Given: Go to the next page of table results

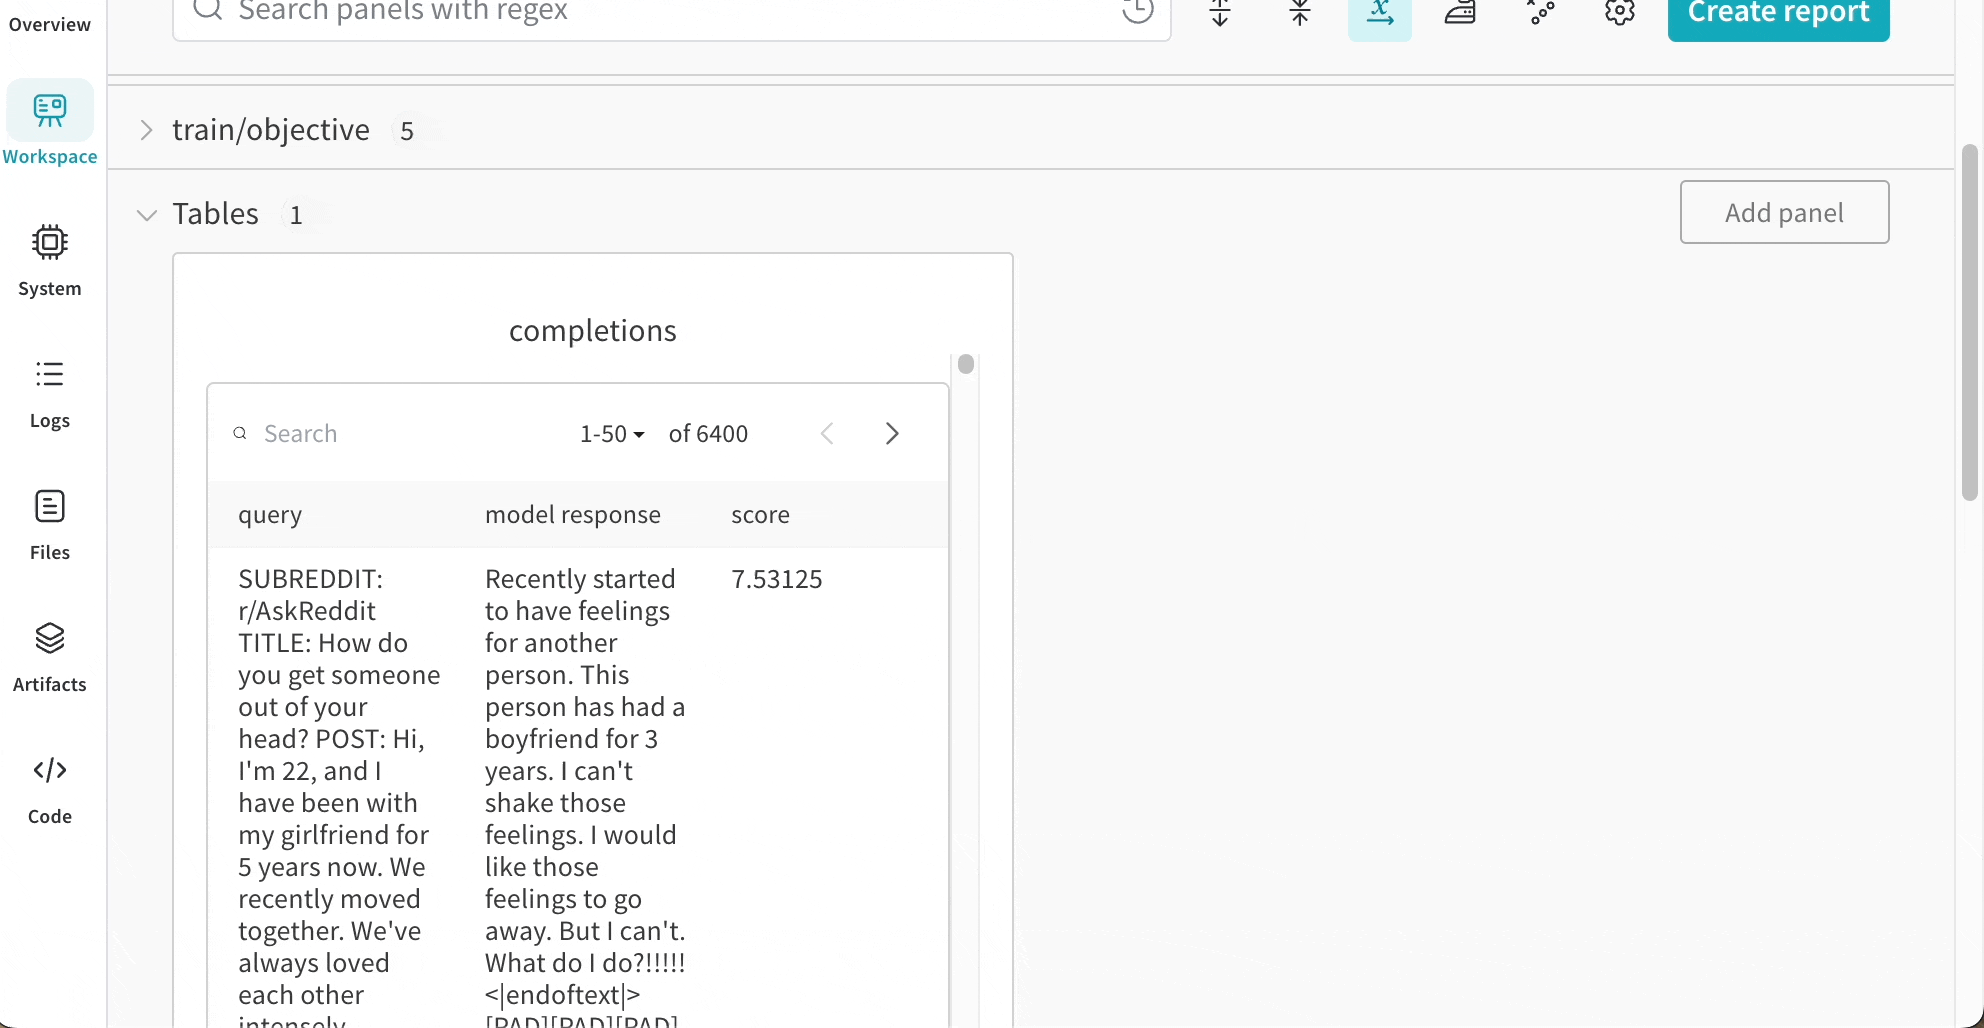Looking at the screenshot, I should (x=891, y=433).
